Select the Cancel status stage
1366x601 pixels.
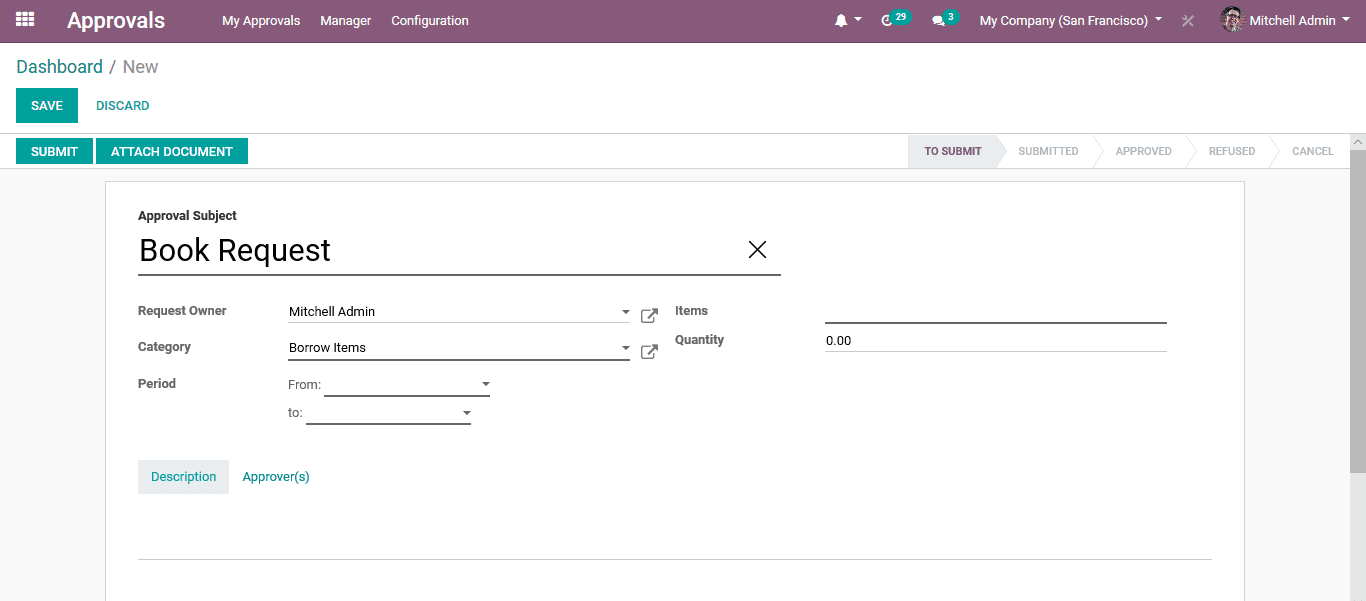coord(1312,151)
